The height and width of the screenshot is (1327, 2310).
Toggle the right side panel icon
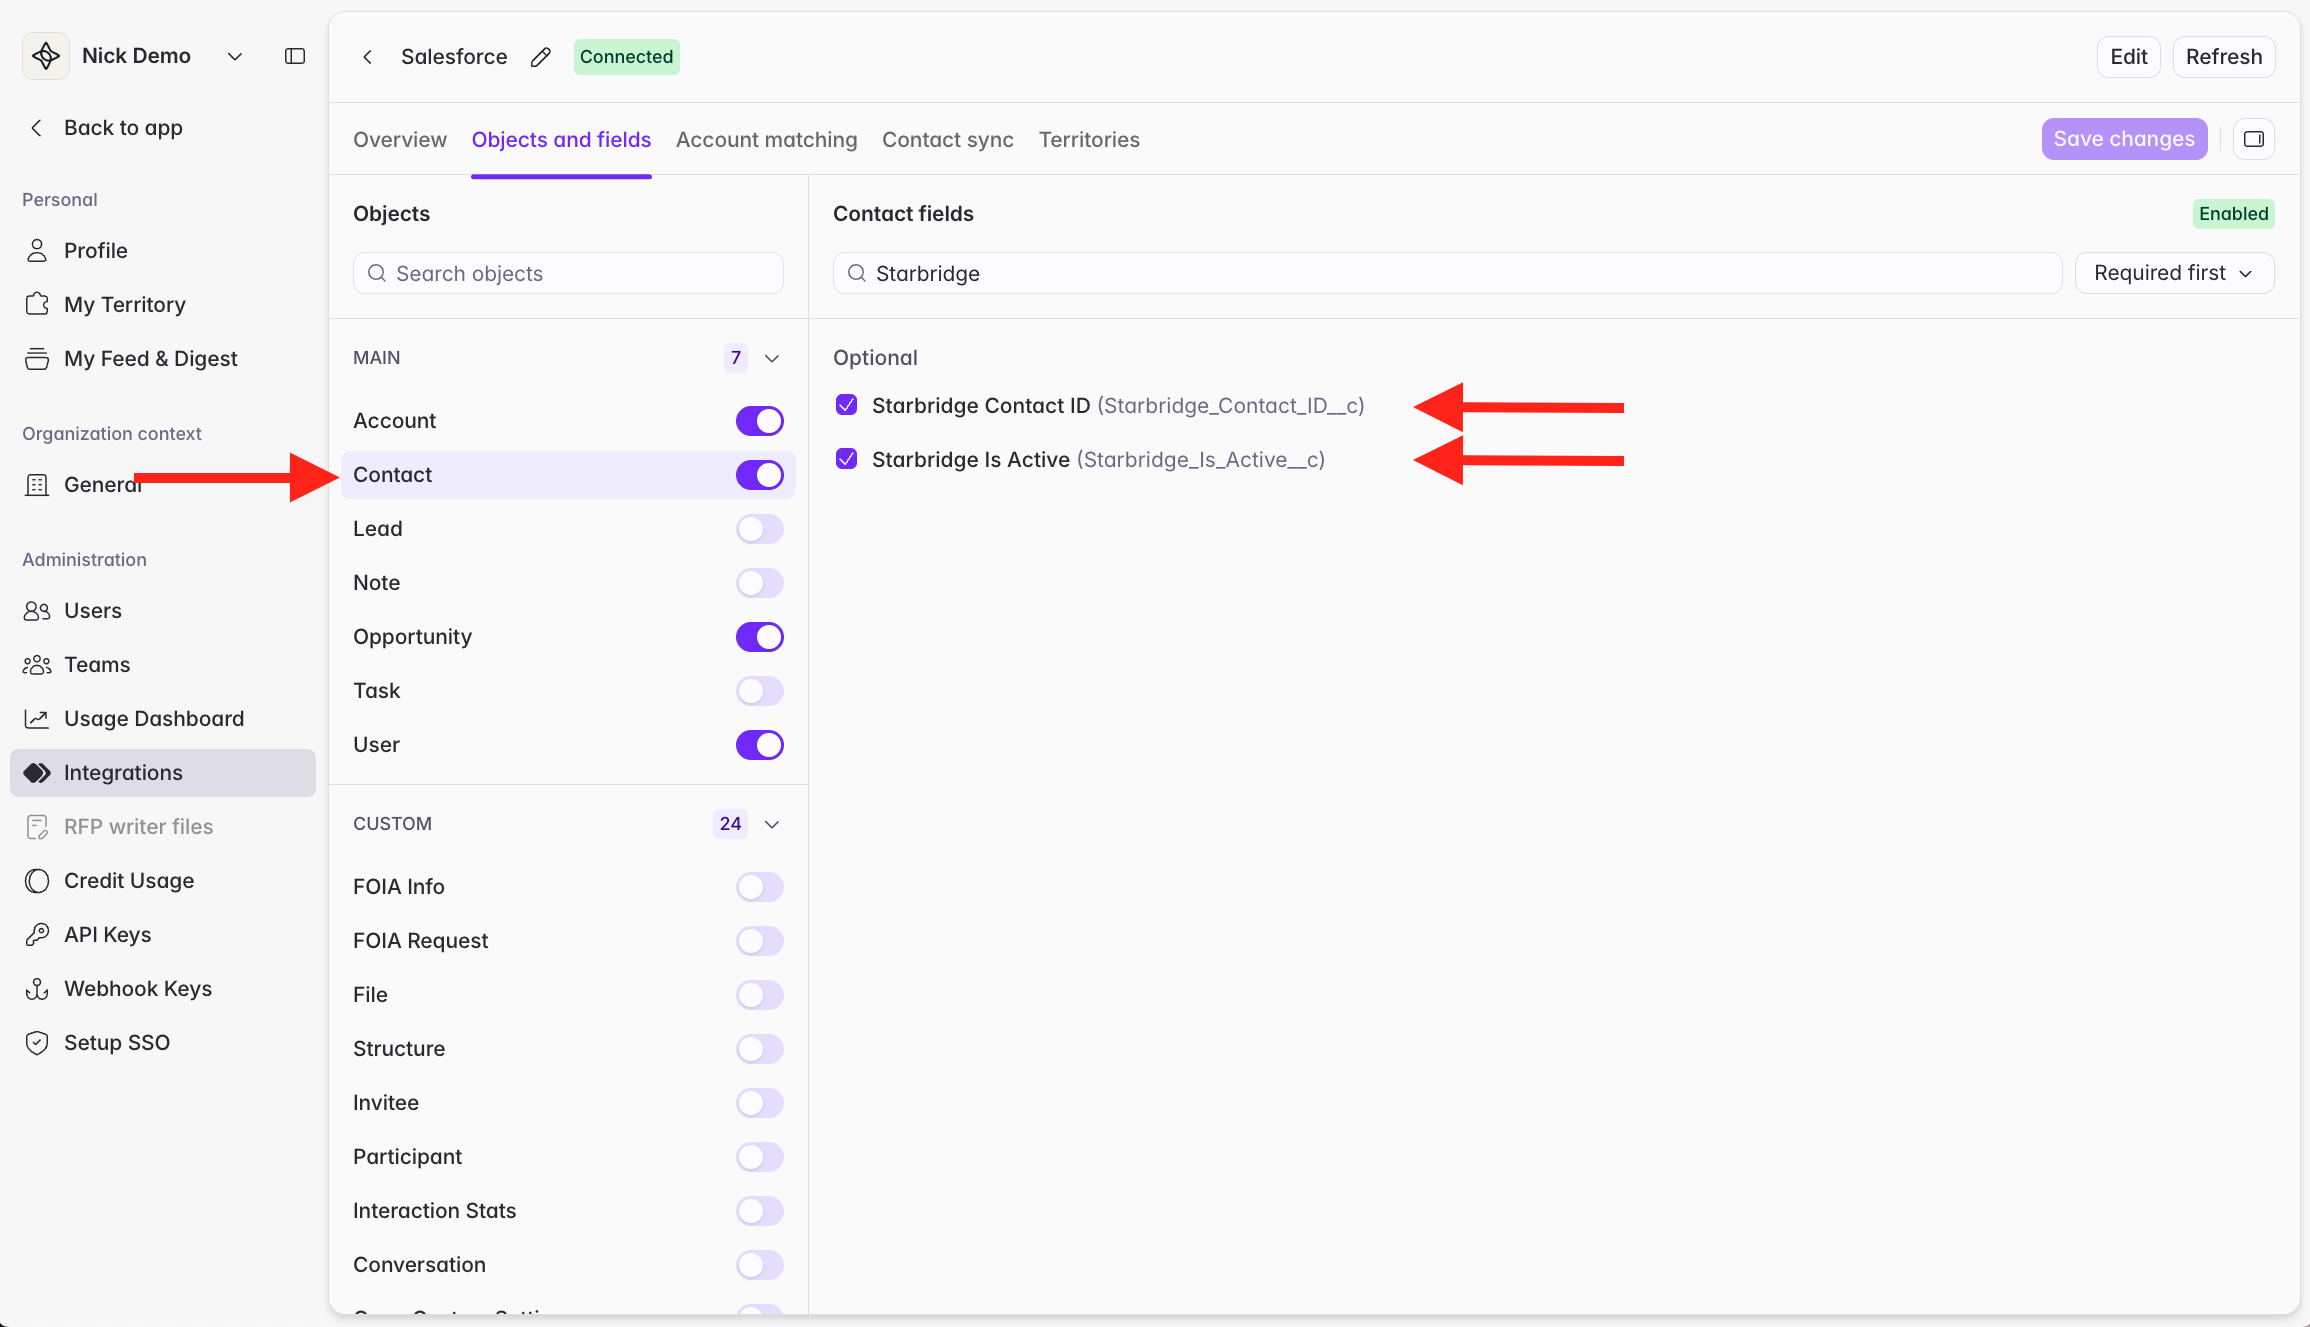pos(2254,139)
